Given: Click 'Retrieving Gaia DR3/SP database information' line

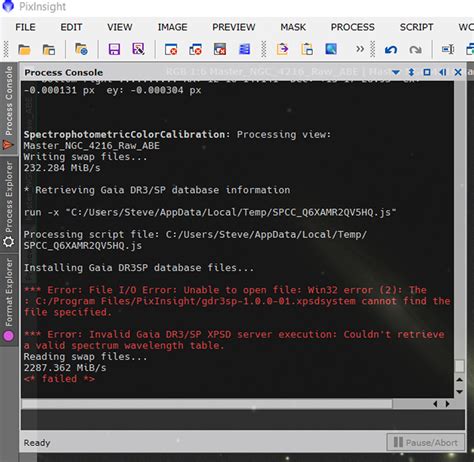Looking at the screenshot, I should 163,190.
